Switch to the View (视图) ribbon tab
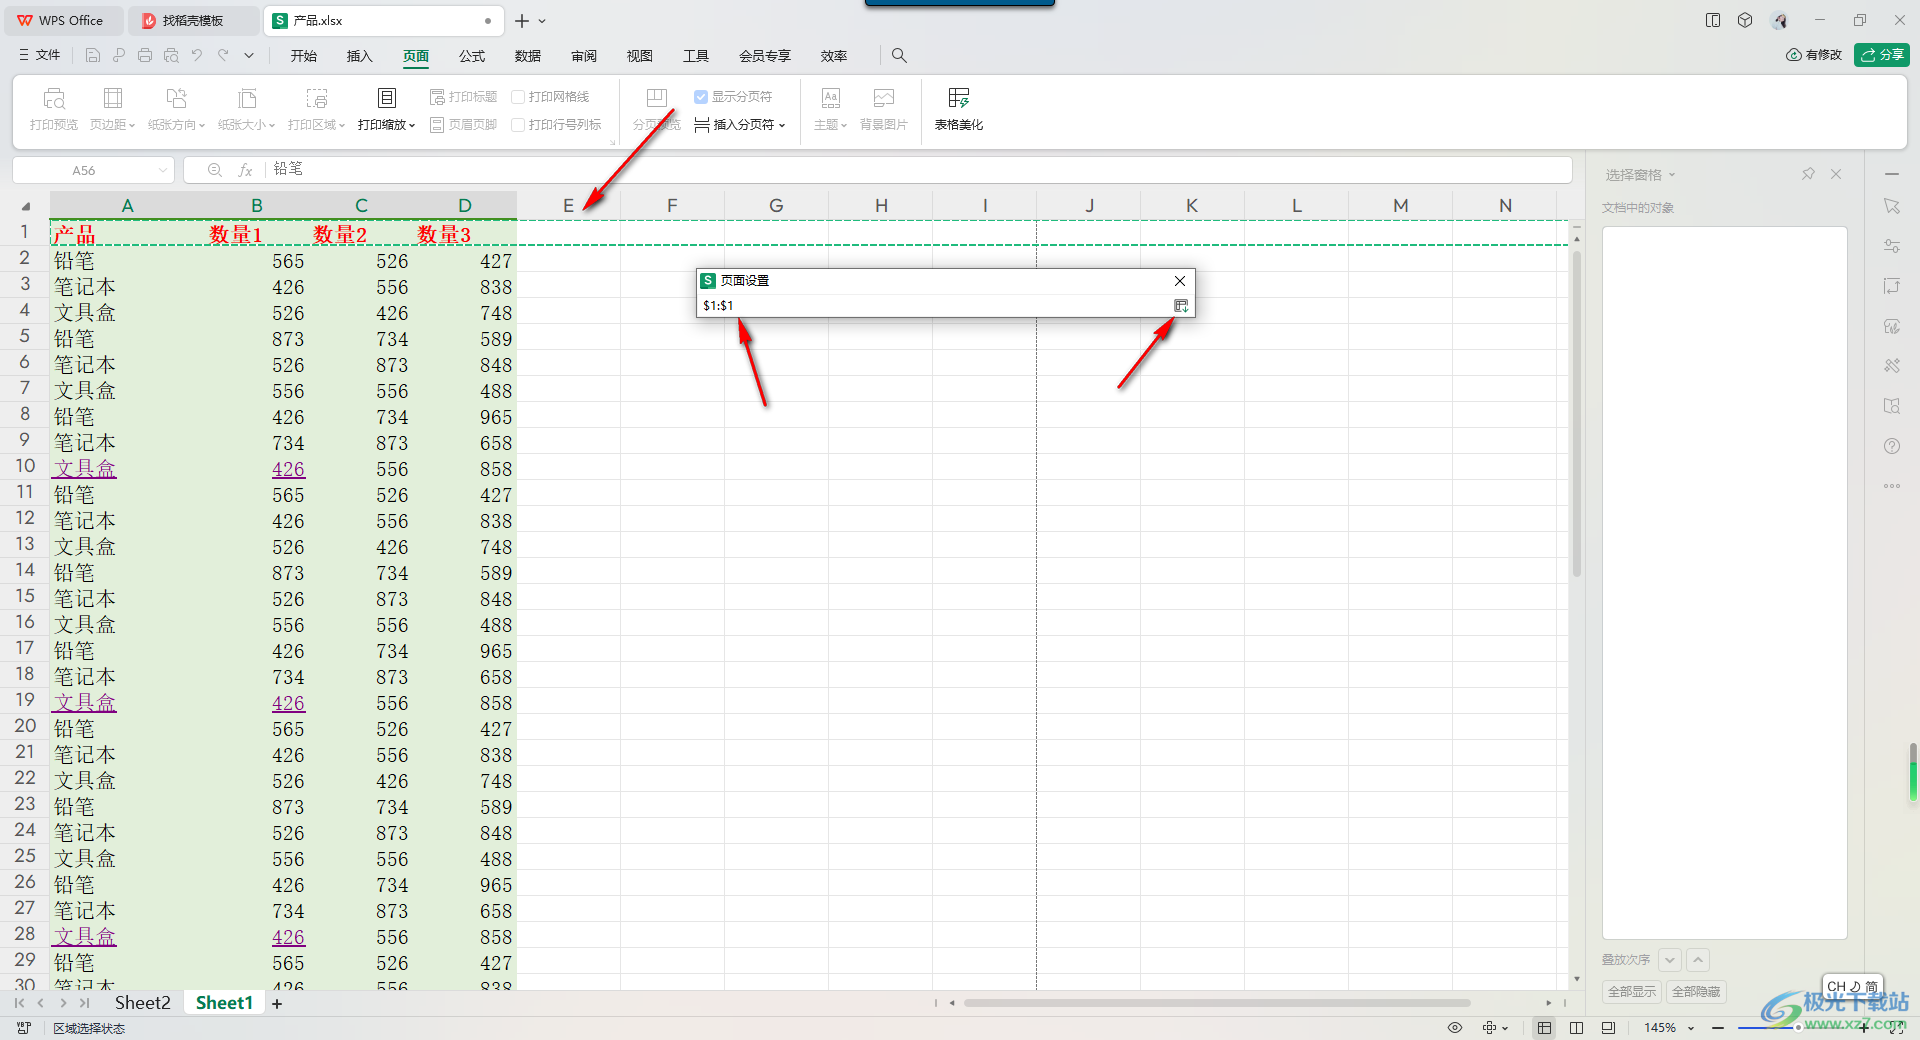Viewport: 1920px width, 1040px height. pyautogui.click(x=640, y=56)
